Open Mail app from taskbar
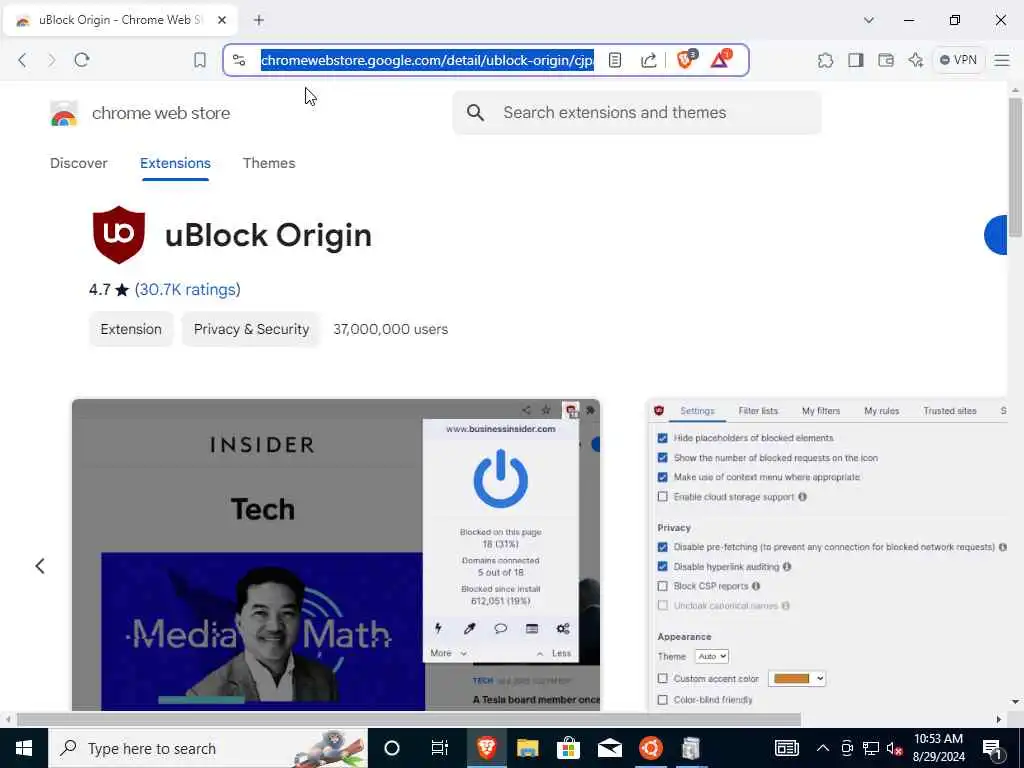This screenshot has height=768, width=1024. 609,748
